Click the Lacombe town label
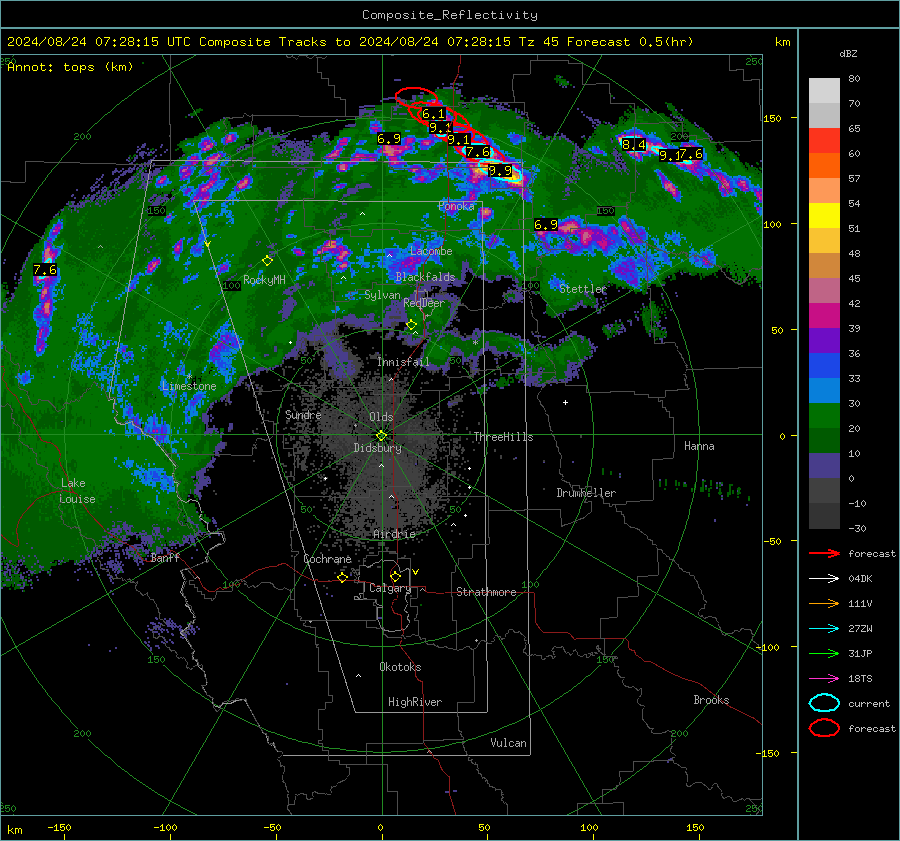The width and height of the screenshot is (900, 841). pyautogui.click(x=431, y=251)
